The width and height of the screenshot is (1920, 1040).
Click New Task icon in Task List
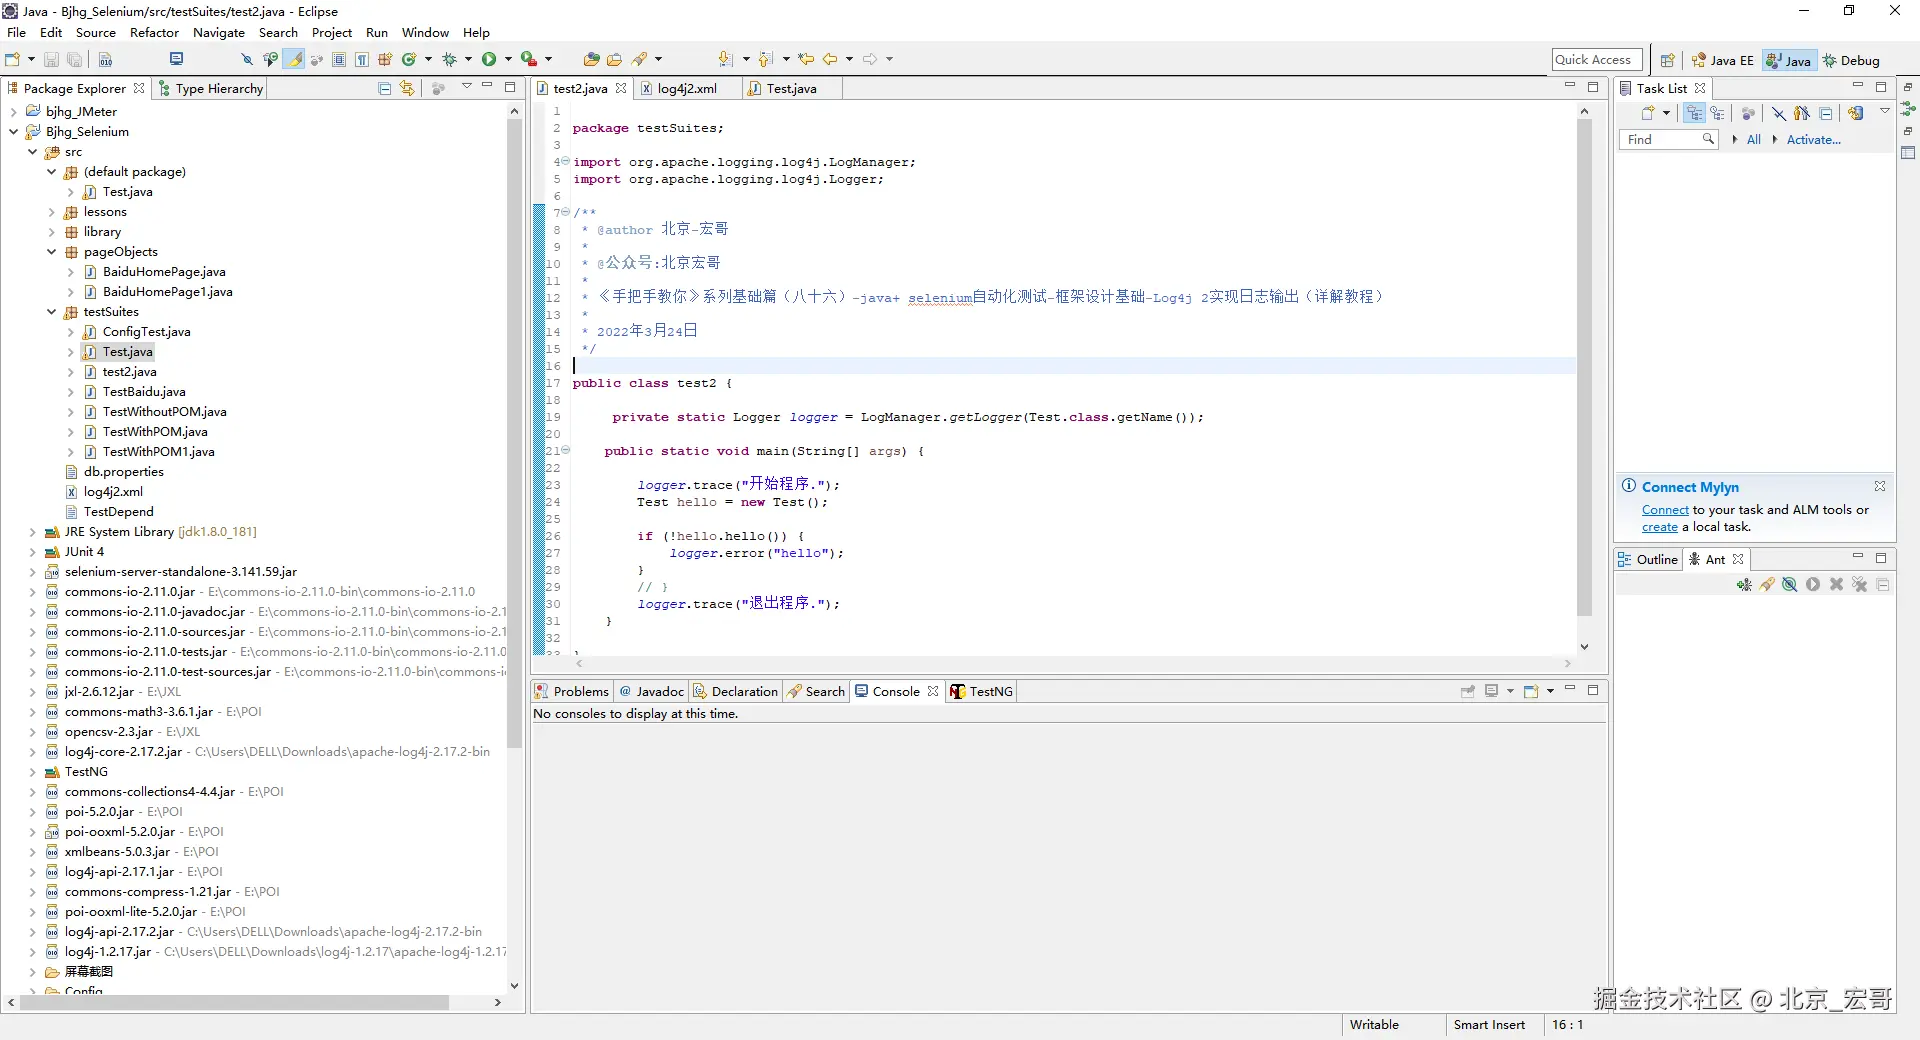click(1647, 114)
